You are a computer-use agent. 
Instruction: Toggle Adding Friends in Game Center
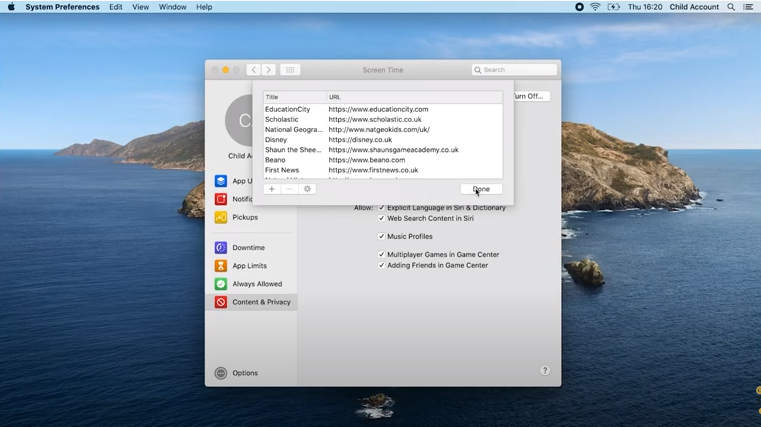tap(381, 265)
